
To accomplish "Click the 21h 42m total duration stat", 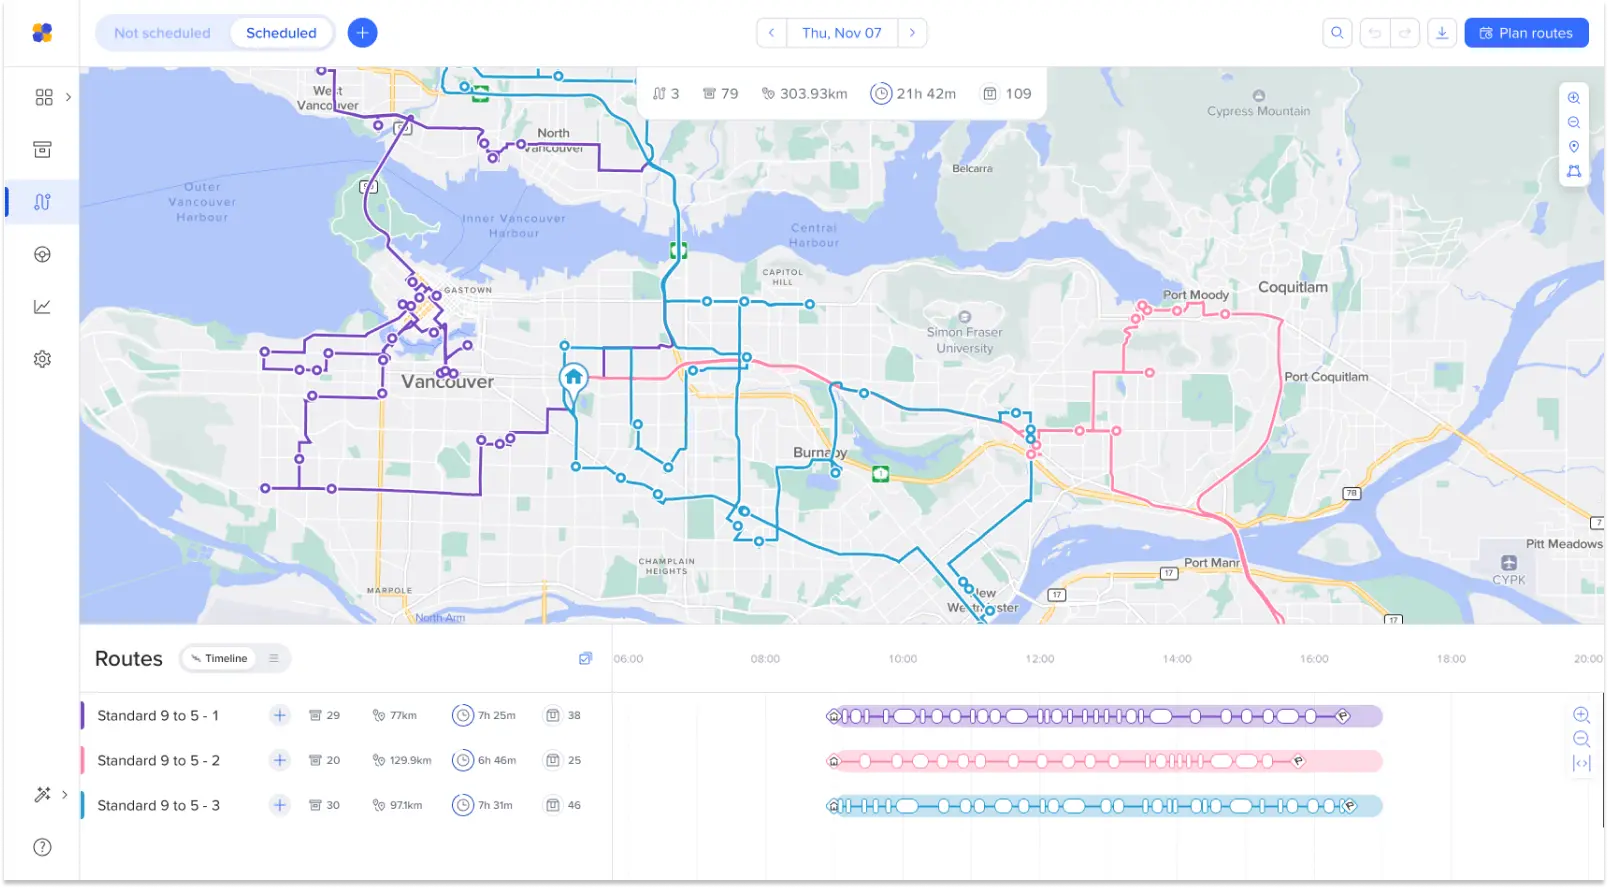I will click(913, 93).
